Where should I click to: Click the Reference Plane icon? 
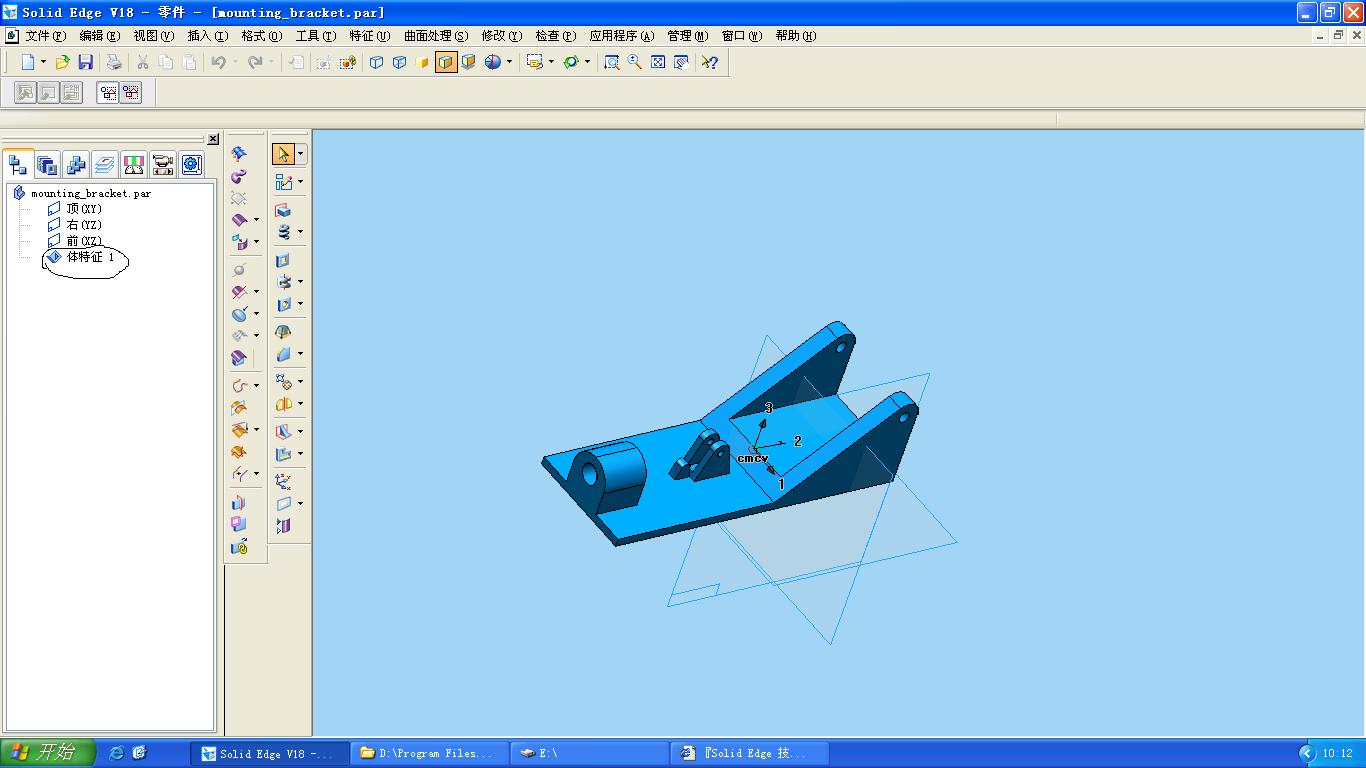[284, 504]
